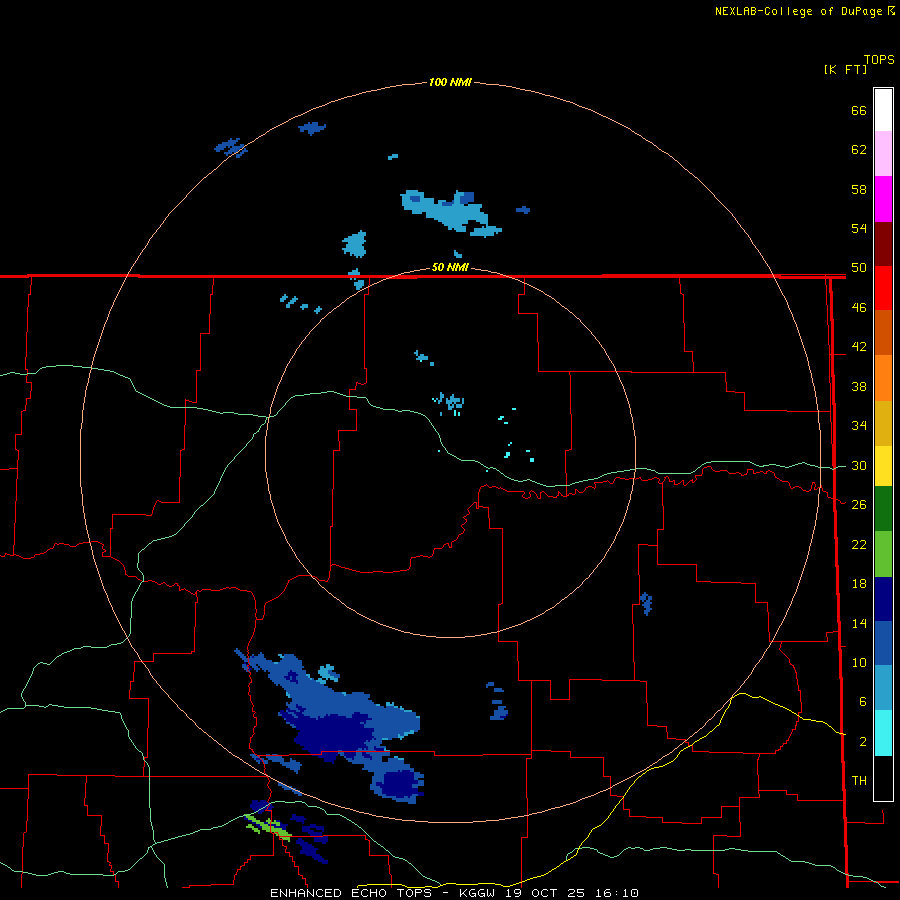This screenshot has width=900, height=900.
Task: Click the "62" legend label
Action: tap(859, 150)
